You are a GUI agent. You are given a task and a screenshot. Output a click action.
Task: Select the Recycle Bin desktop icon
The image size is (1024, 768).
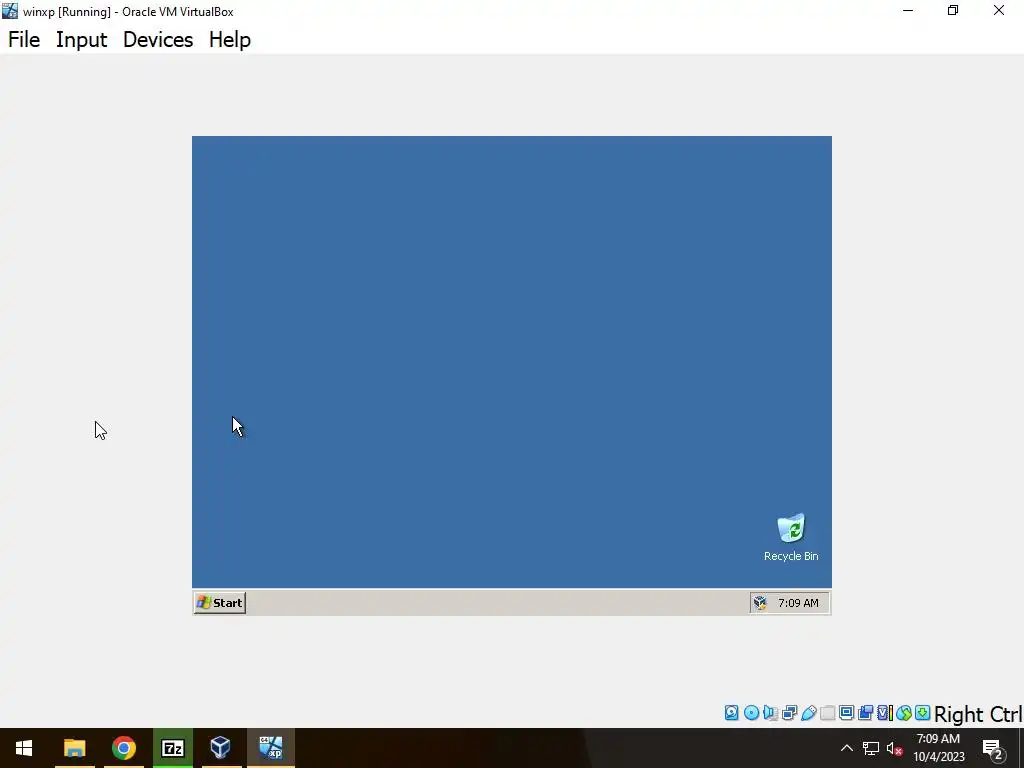click(x=791, y=538)
